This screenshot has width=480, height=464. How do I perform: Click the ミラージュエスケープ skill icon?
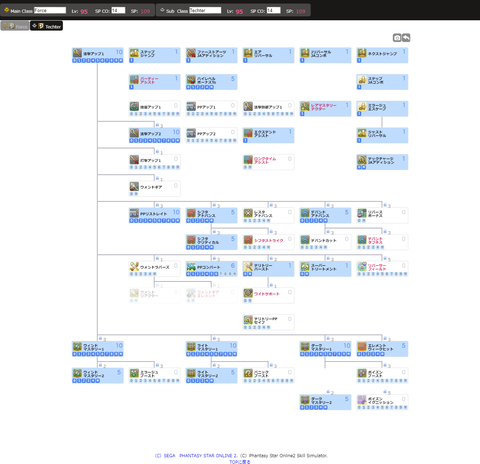(x=362, y=106)
